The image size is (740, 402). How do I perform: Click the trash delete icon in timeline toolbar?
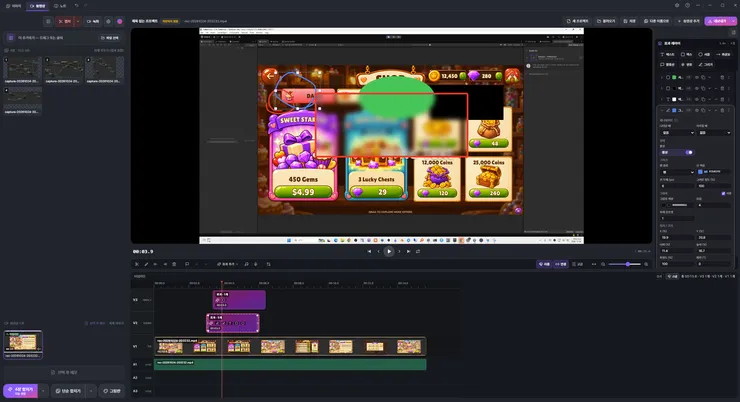(x=174, y=264)
